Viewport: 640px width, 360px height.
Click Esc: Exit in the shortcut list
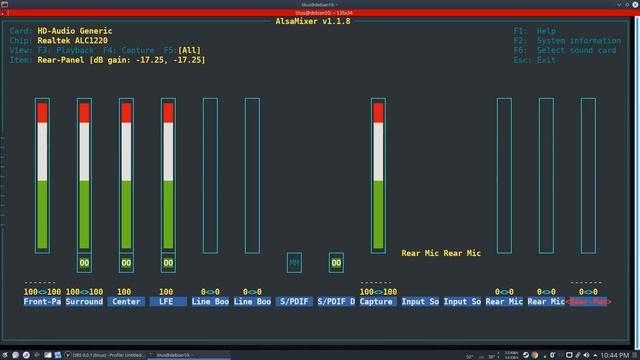click(x=535, y=60)
